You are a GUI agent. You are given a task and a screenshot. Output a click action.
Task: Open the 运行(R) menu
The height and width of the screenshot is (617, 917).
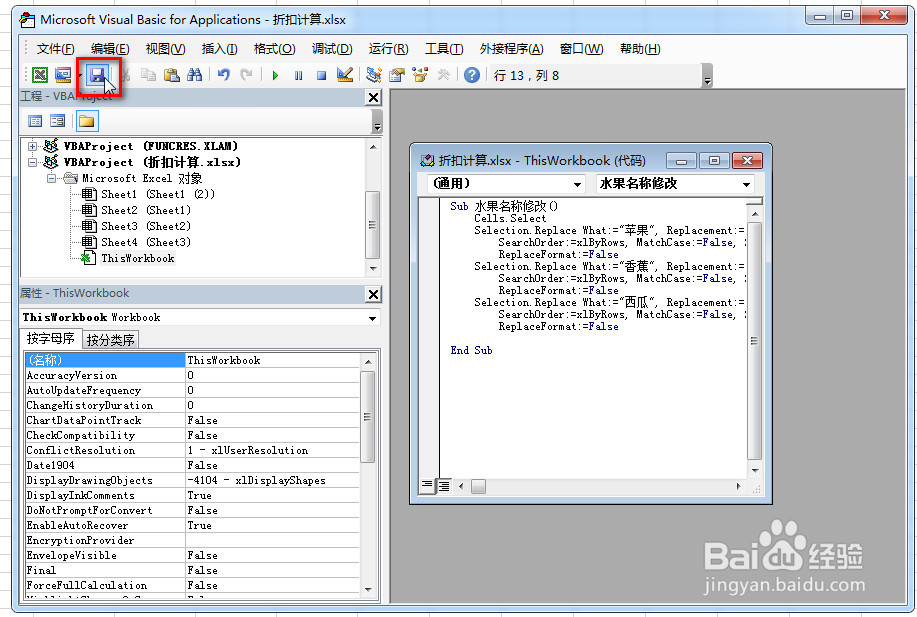click(388, 49)
